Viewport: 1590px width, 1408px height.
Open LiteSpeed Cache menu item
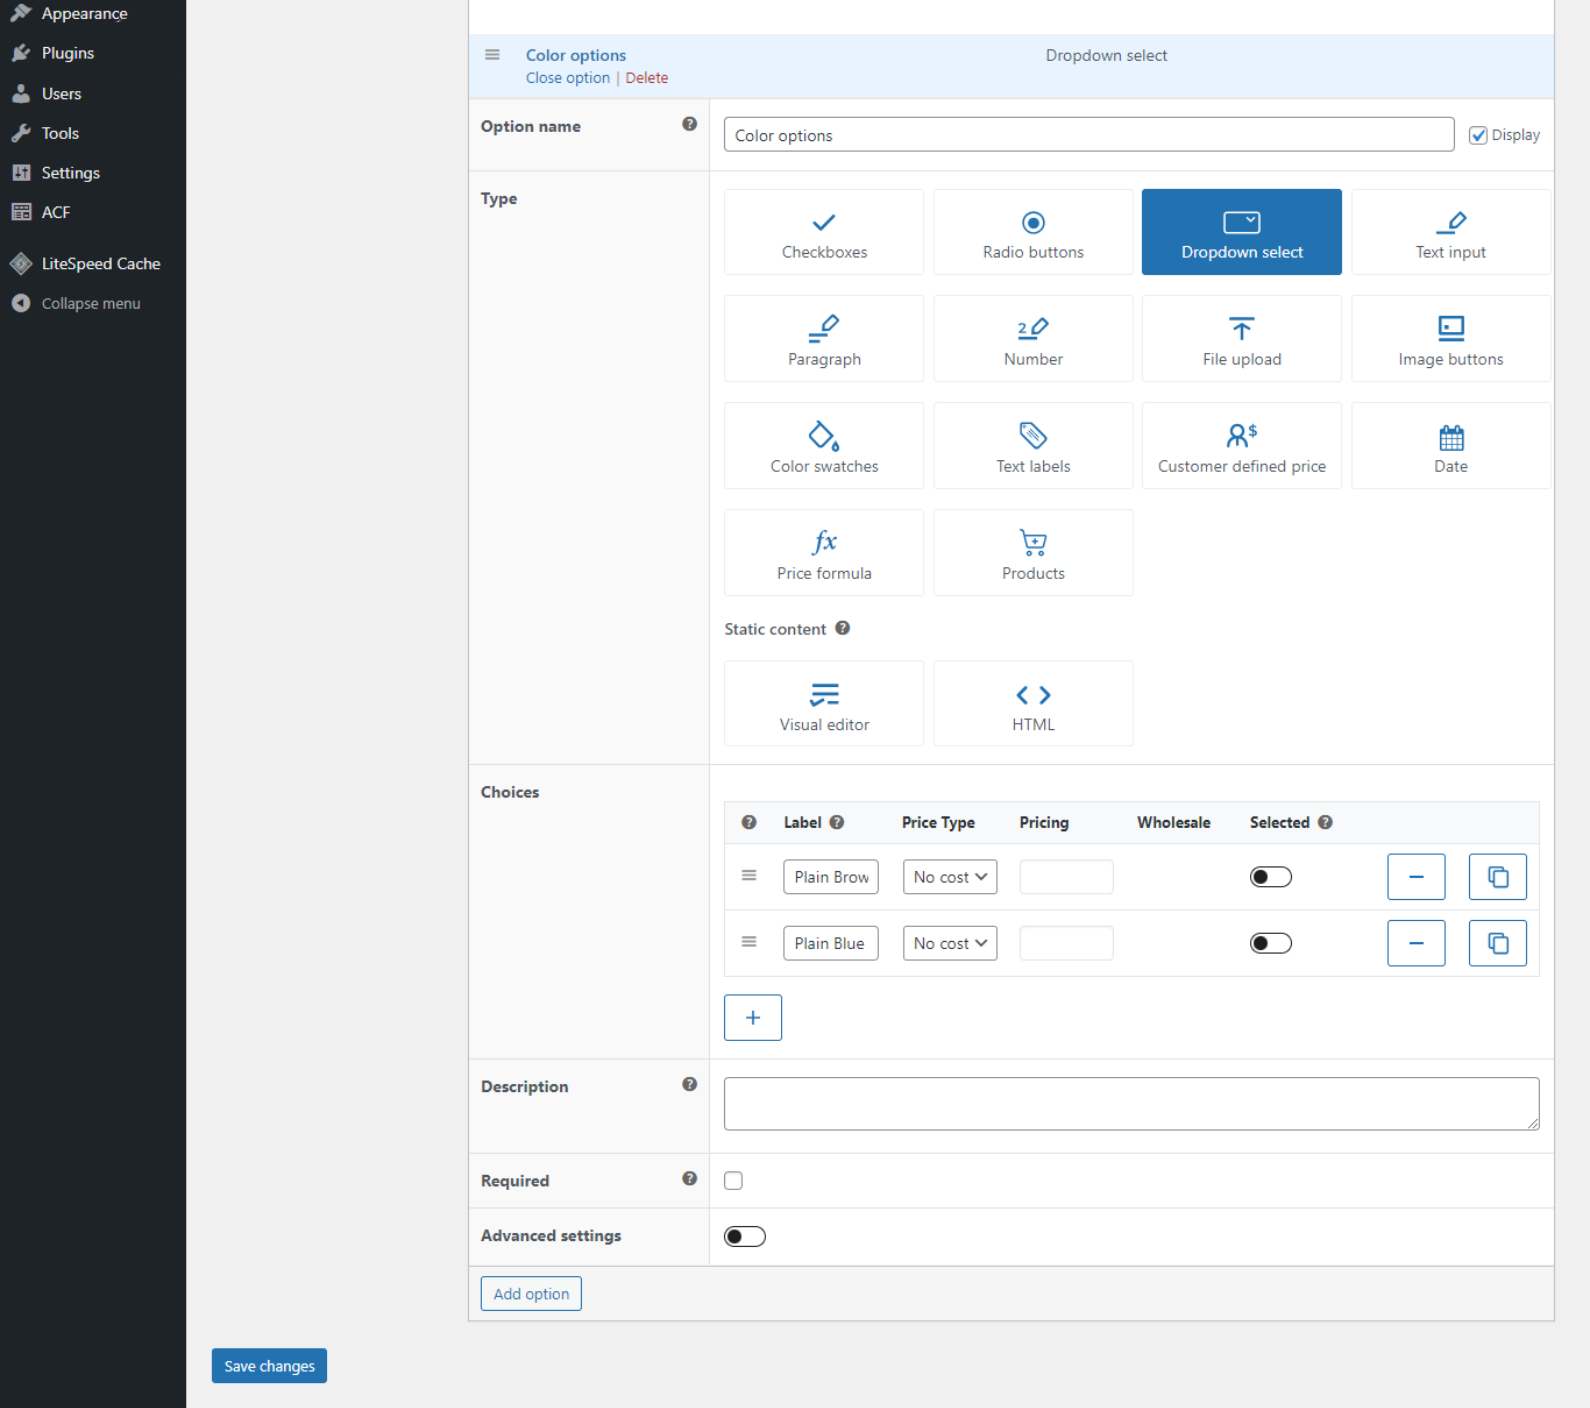100,264
